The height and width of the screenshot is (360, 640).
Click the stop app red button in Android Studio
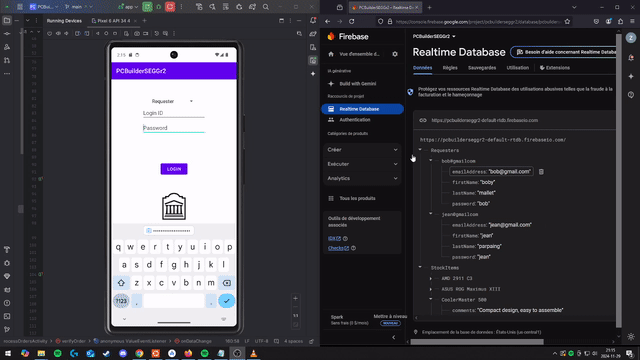coord(170,7)
